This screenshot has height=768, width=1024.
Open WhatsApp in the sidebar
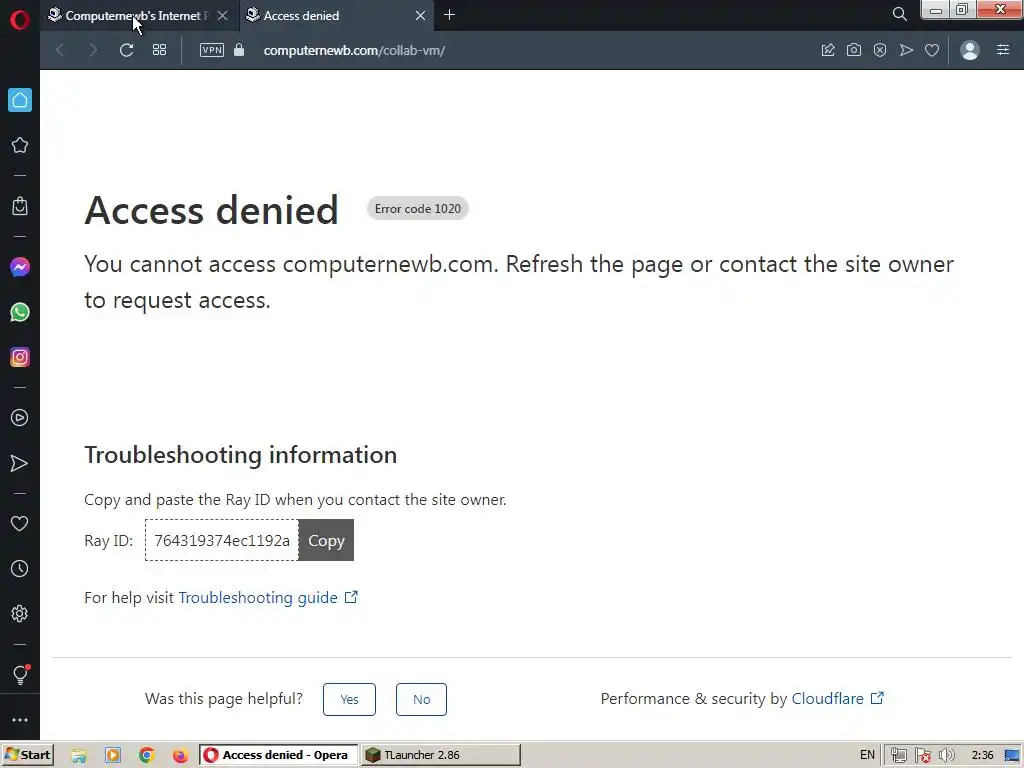20,312
